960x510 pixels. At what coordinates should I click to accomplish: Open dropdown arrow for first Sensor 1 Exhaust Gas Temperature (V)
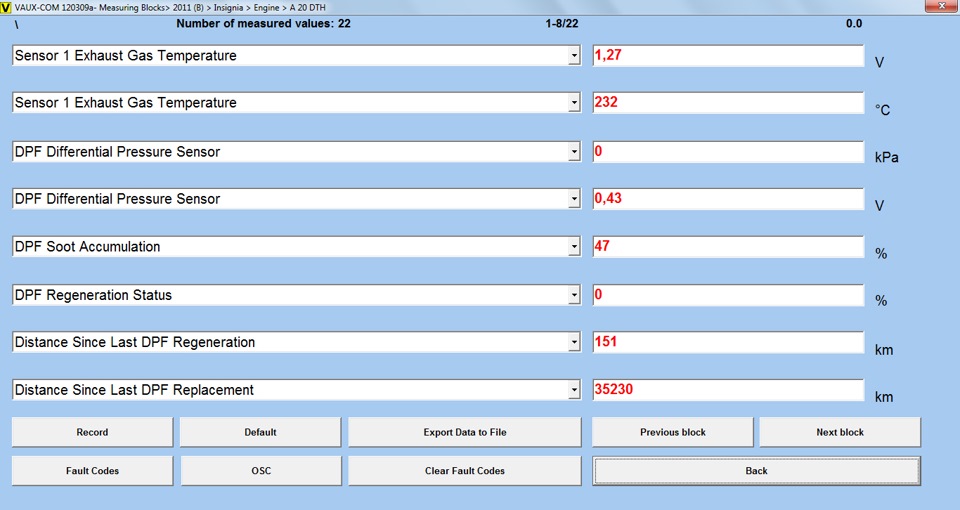[x=574, y=56]
